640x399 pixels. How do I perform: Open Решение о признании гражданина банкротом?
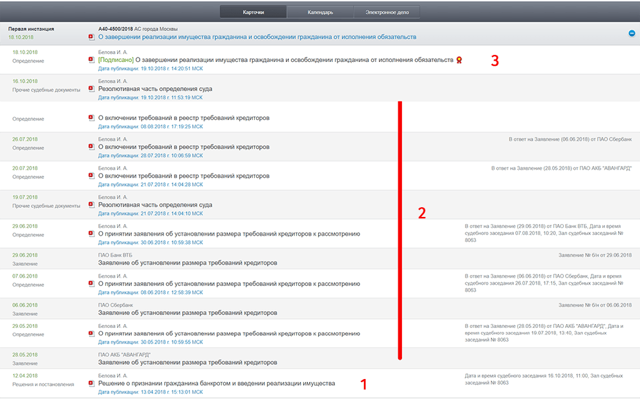216,383
